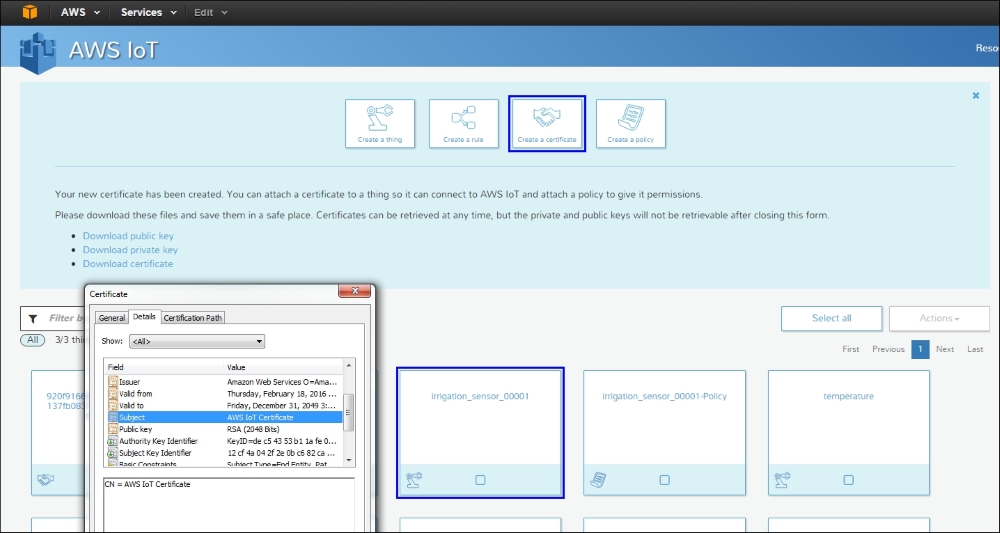This screenshot has height=533, width=1000.
Task: Go to the Last page
Action: (x=975, y=349)
